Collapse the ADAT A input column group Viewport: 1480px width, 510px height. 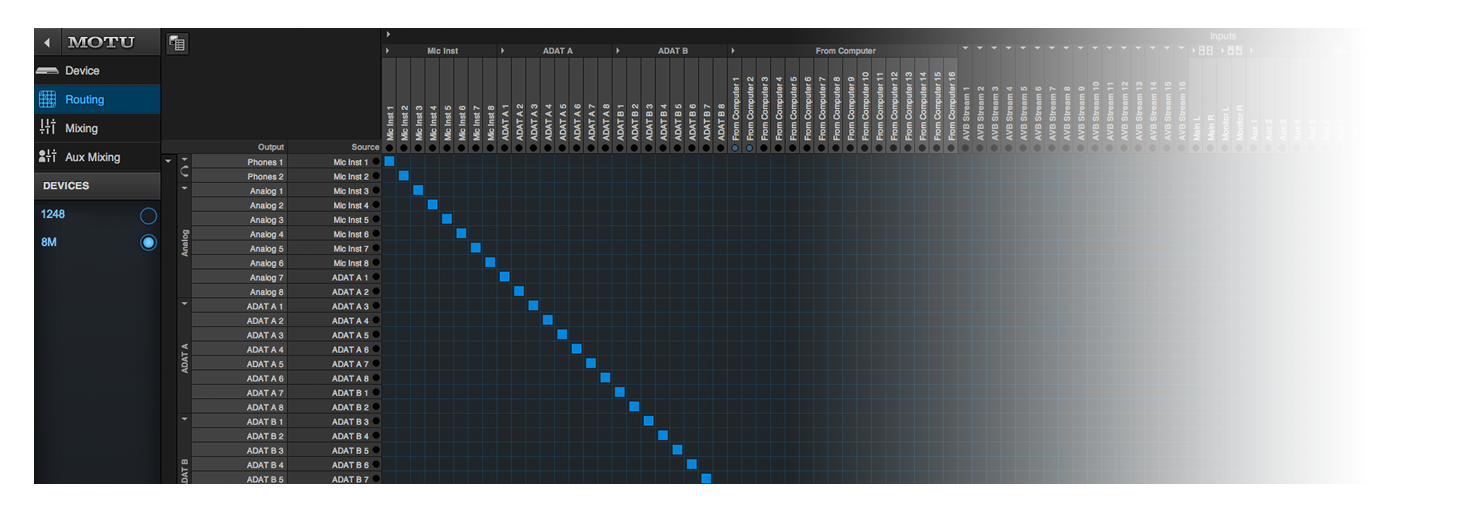point(502,51)
